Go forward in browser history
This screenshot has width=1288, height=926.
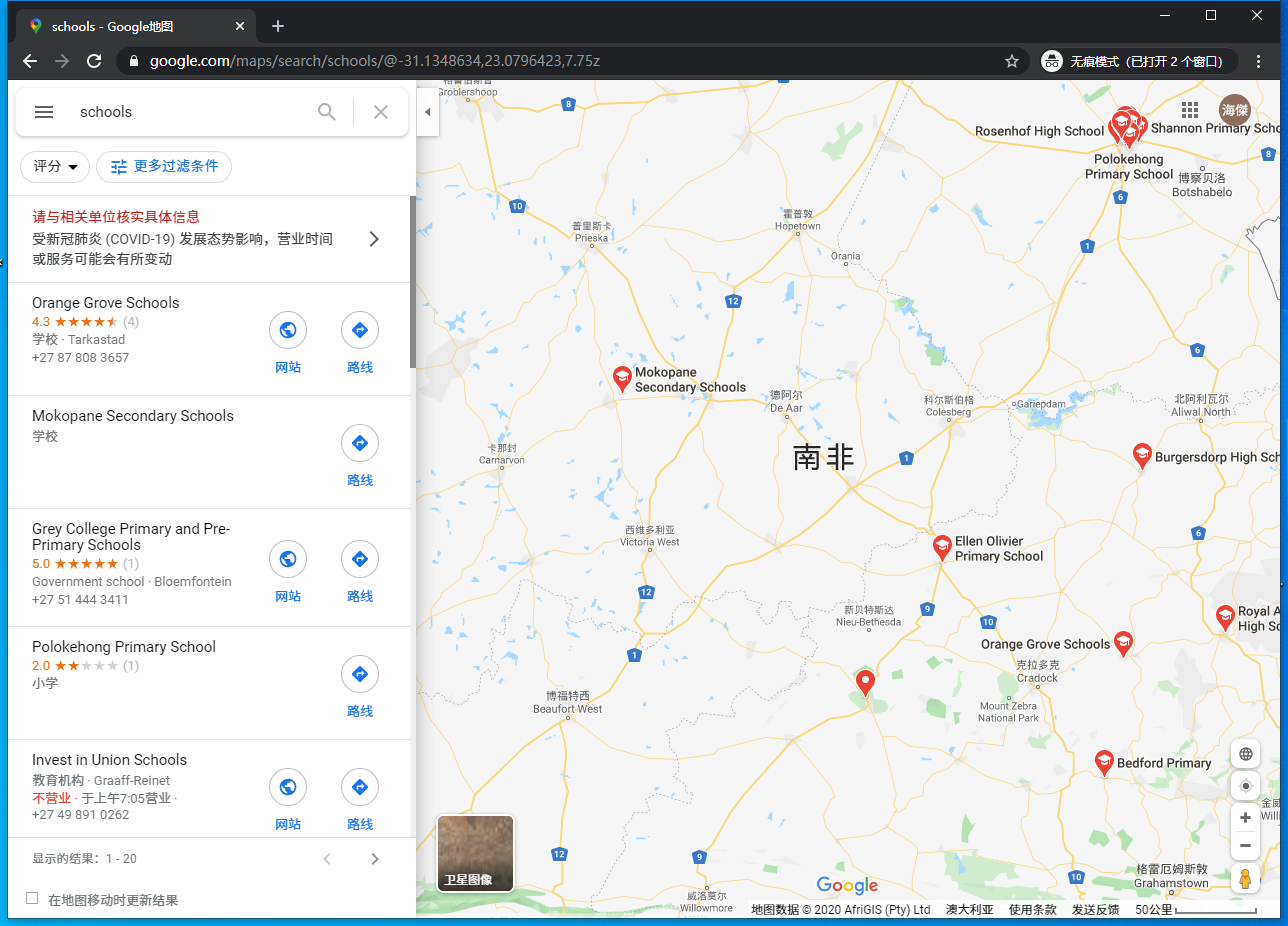pos(62,61)
